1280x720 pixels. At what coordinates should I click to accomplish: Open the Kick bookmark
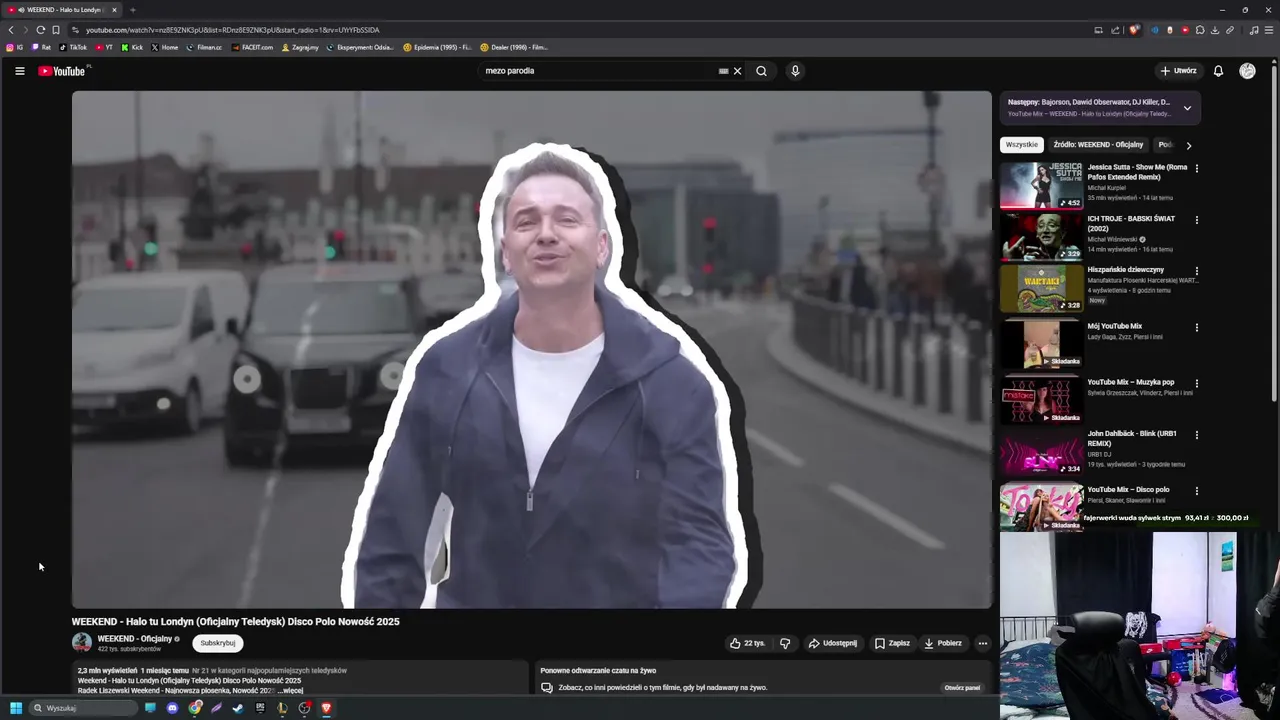pyautogui.click(x=132, y=47)
